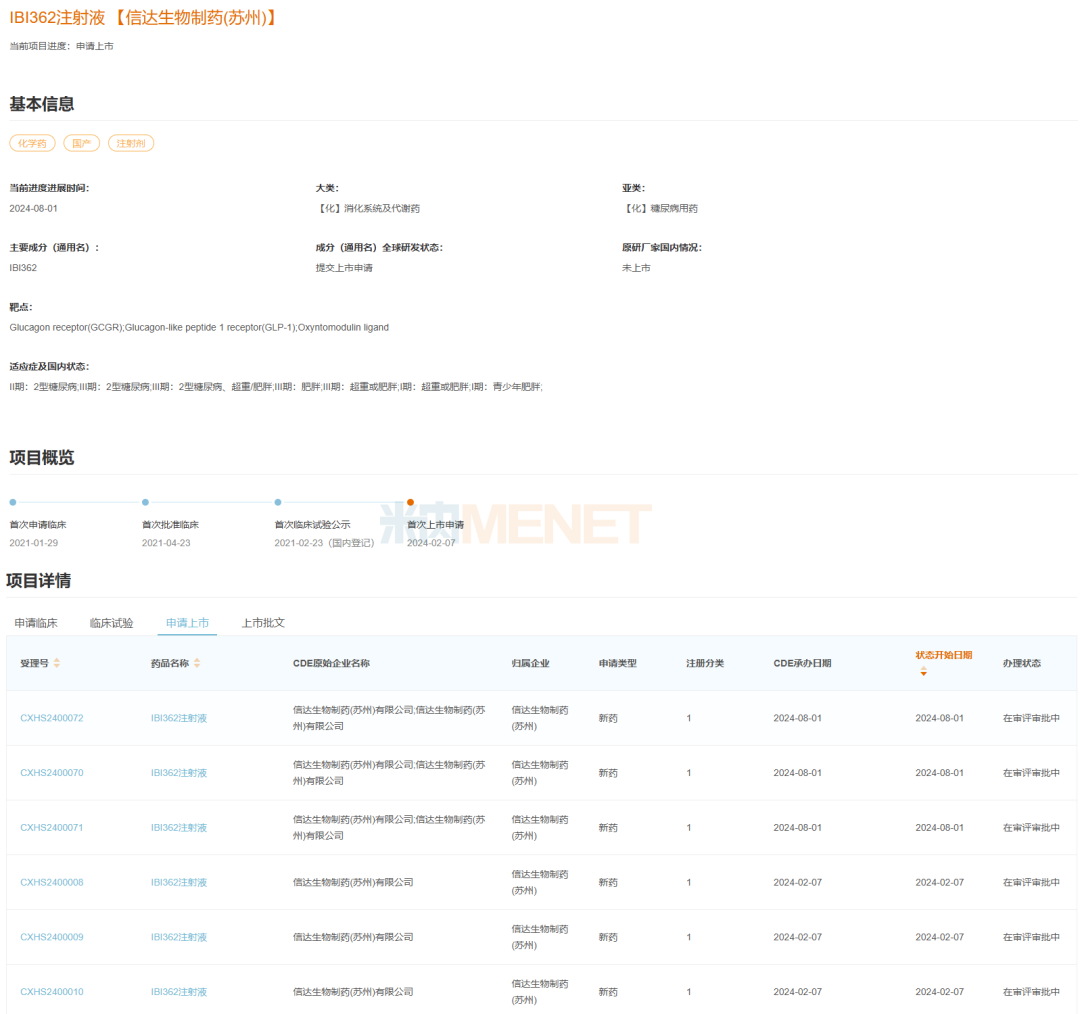Open IBI362注射液 link in CXHS2400009 row
The image size is (1080, 1014).
click(x=179, y=937)
